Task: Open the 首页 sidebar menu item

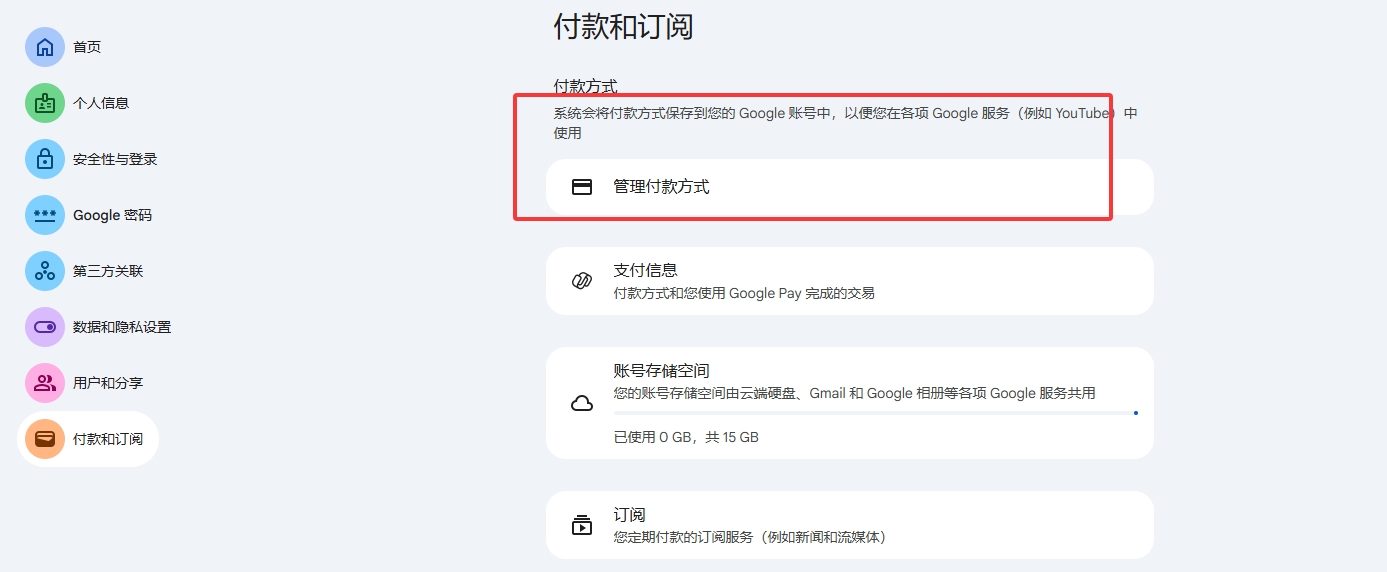Action: click(87, 47)
